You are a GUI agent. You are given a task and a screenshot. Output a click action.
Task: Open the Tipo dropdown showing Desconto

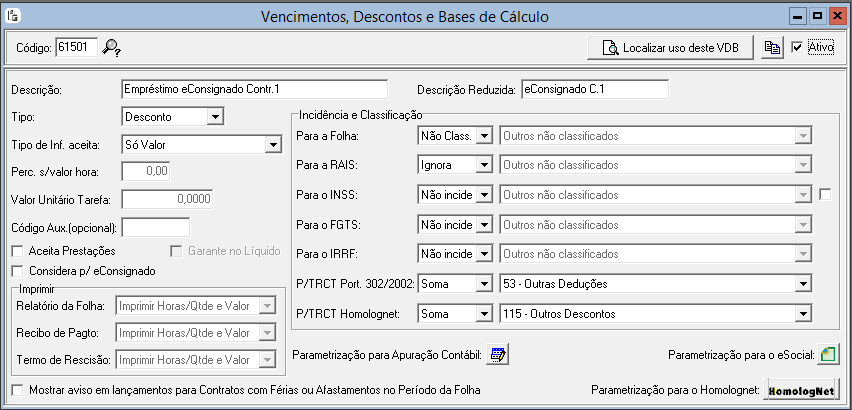pyautogui.click(x=215, y=116)
